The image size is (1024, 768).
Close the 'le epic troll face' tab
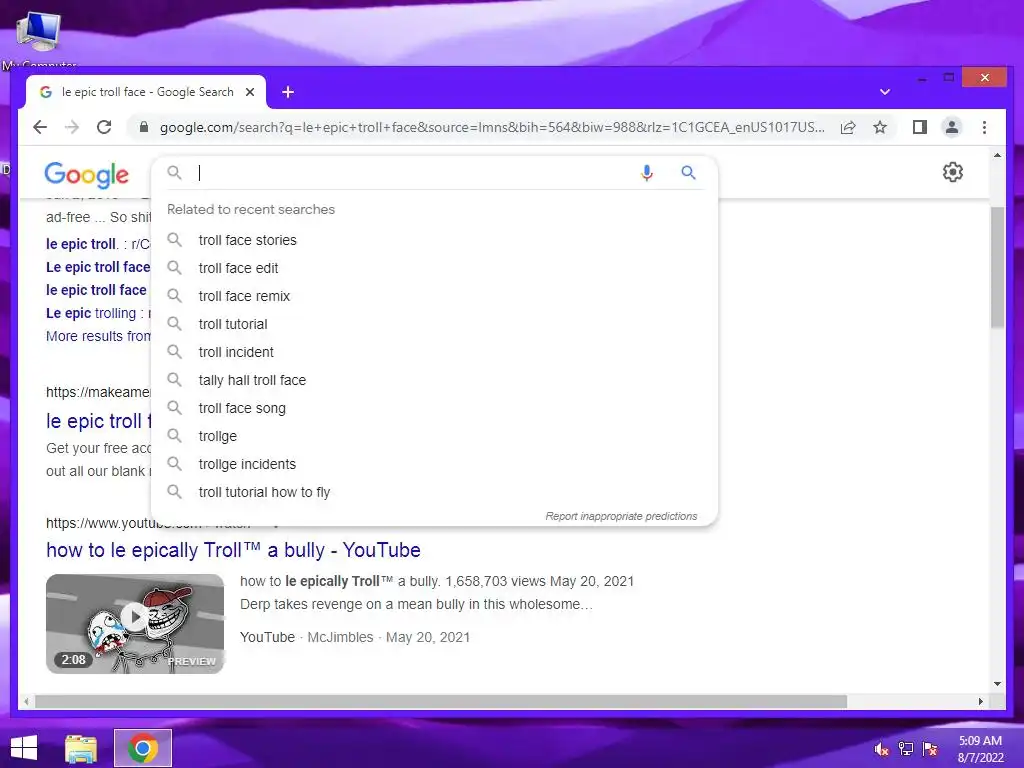pos(249,92)
